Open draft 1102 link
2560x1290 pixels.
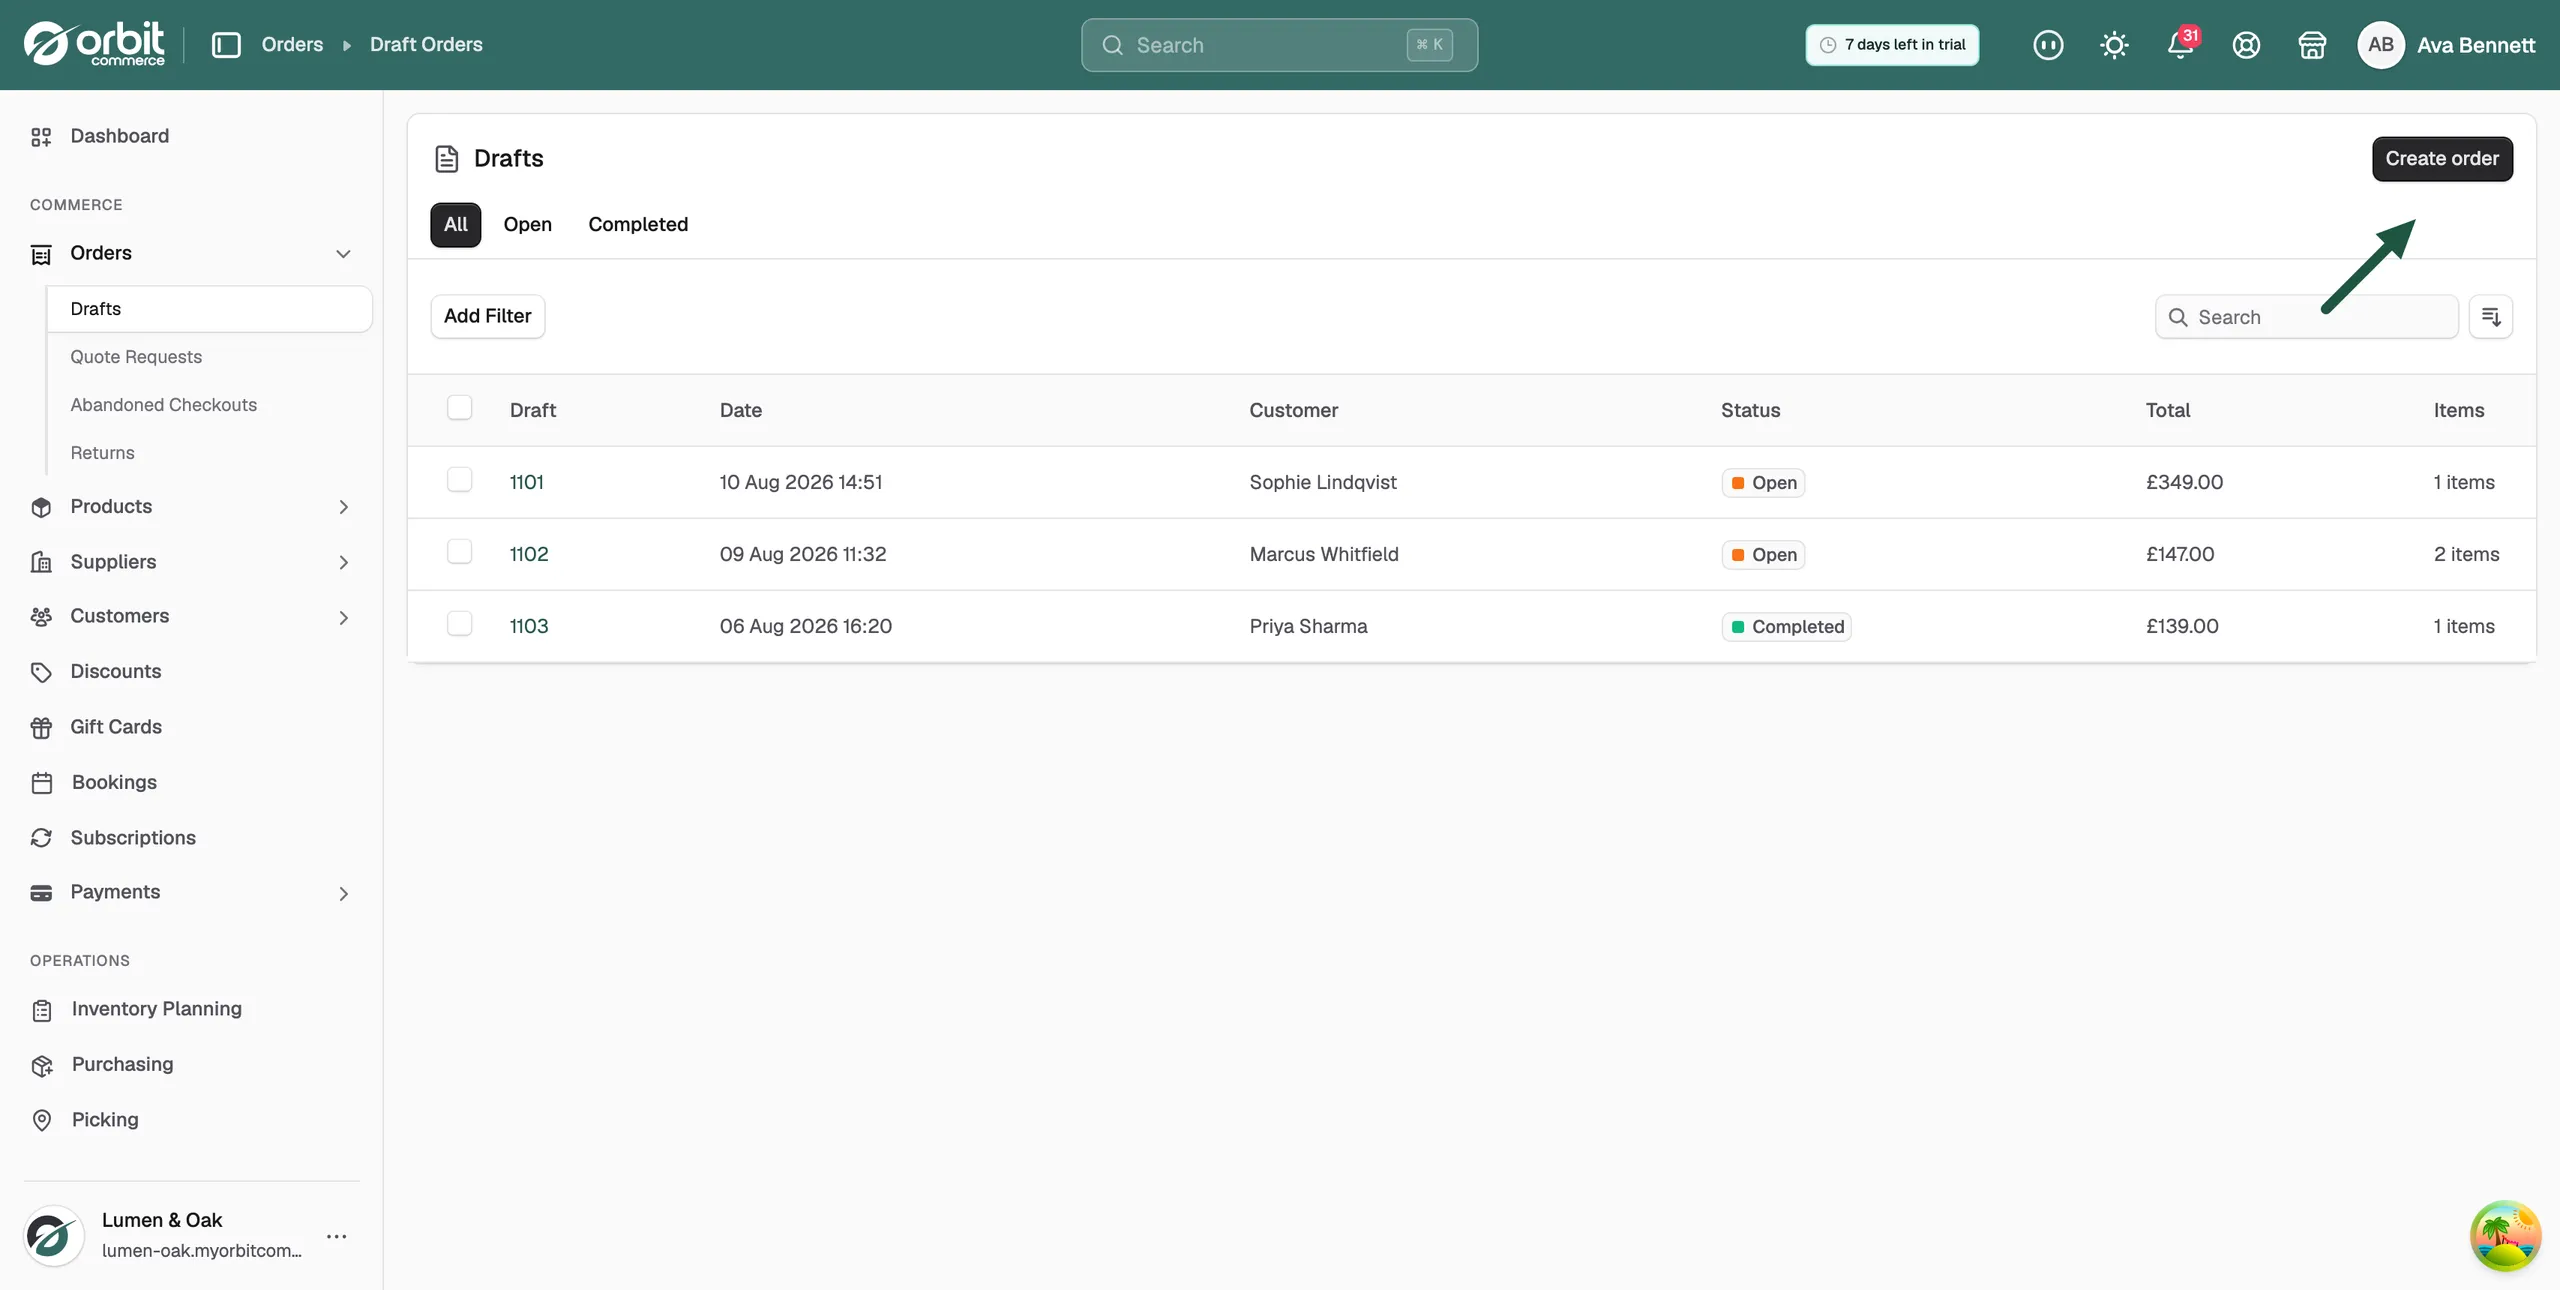(x=529, y=554)
